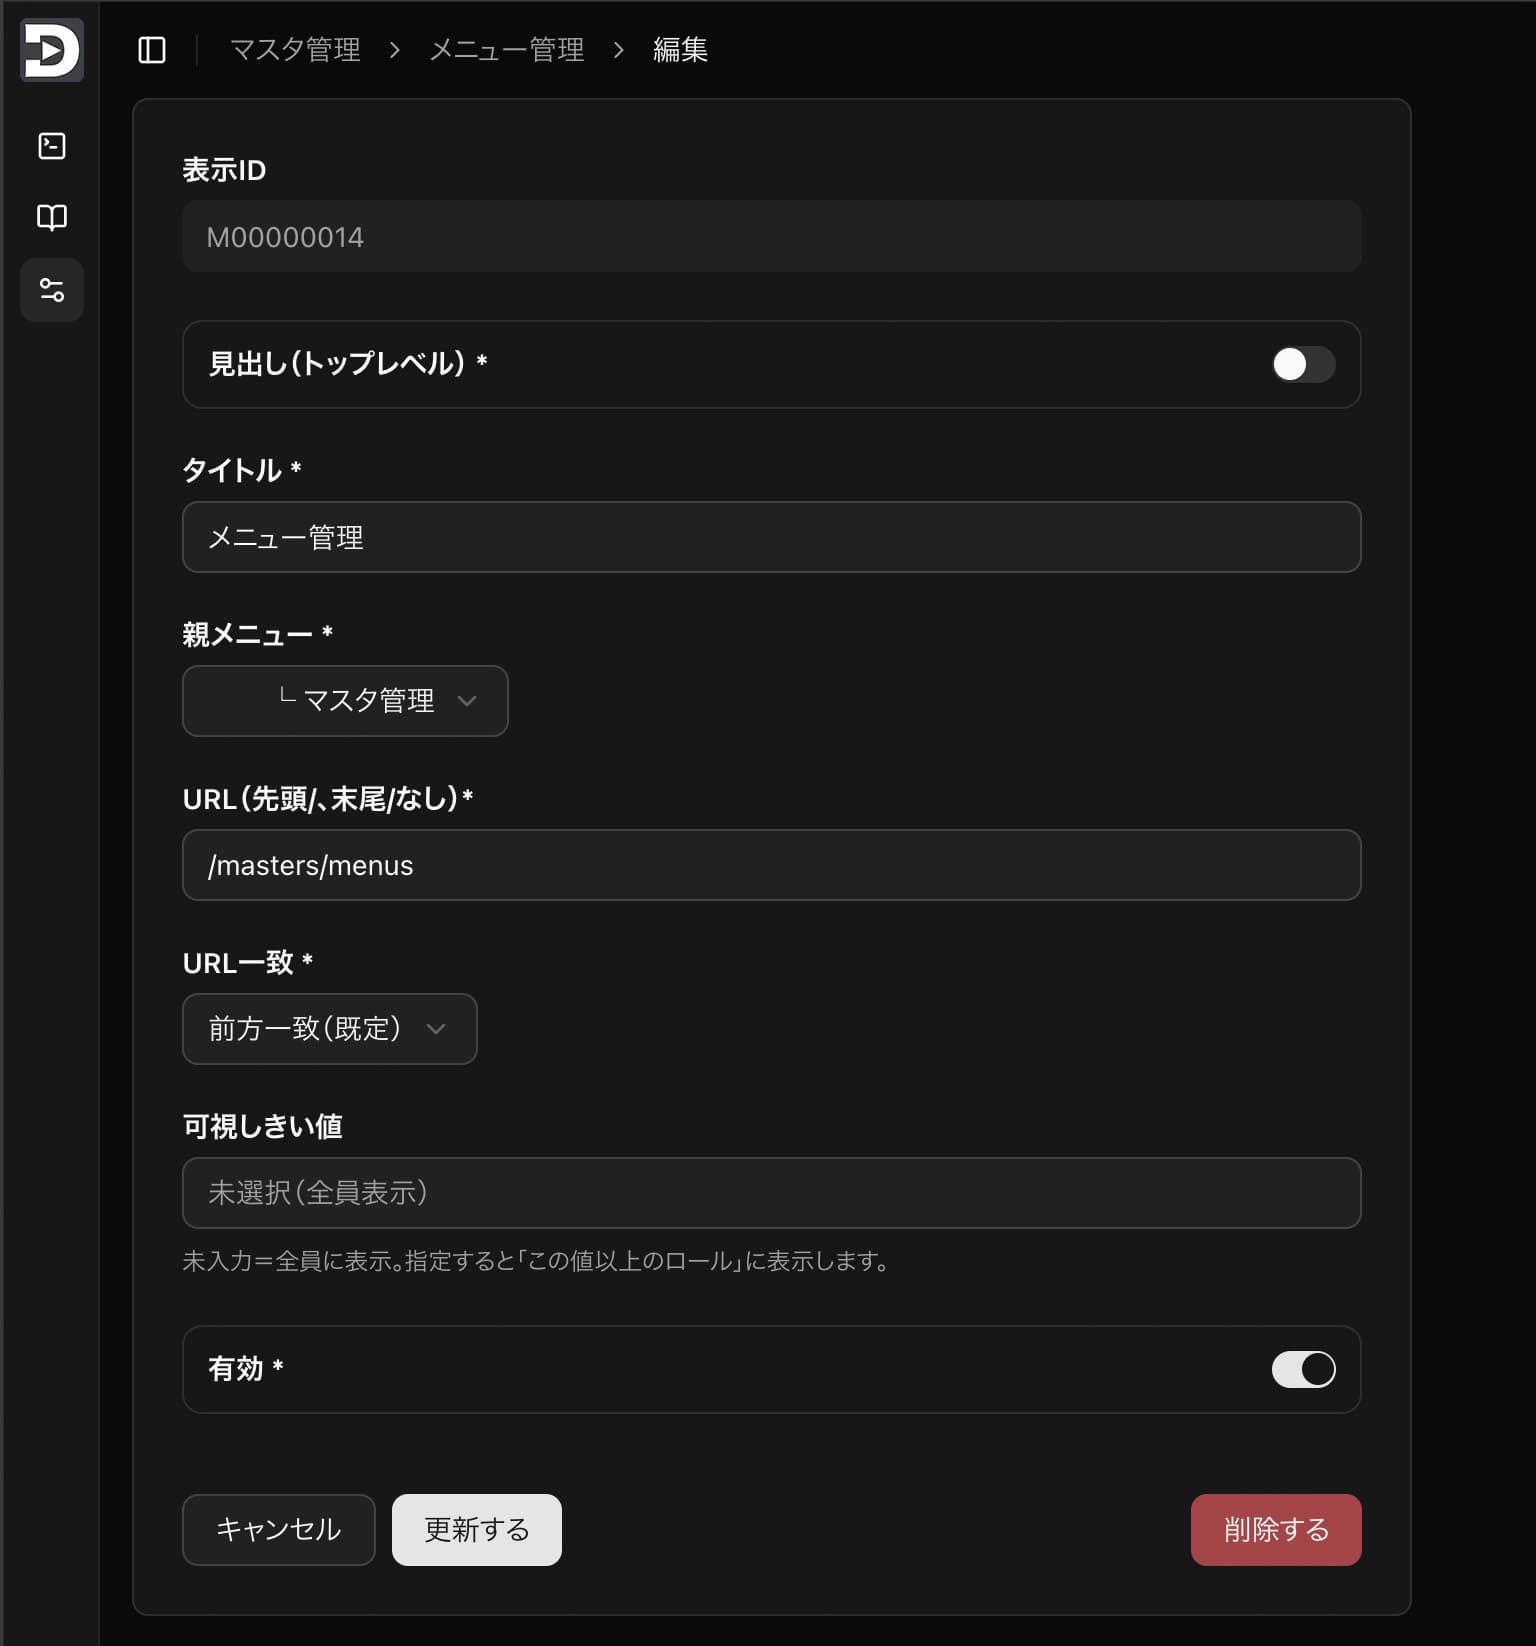Open the book documentation sidebar icon
The image size is (1536, 1646).
52,217
